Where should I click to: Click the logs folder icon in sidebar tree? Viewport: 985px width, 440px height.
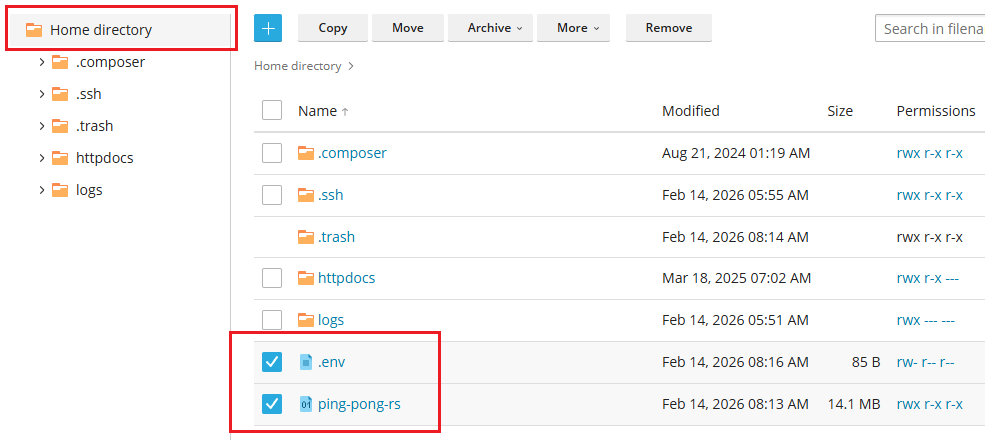coord(60,190)
